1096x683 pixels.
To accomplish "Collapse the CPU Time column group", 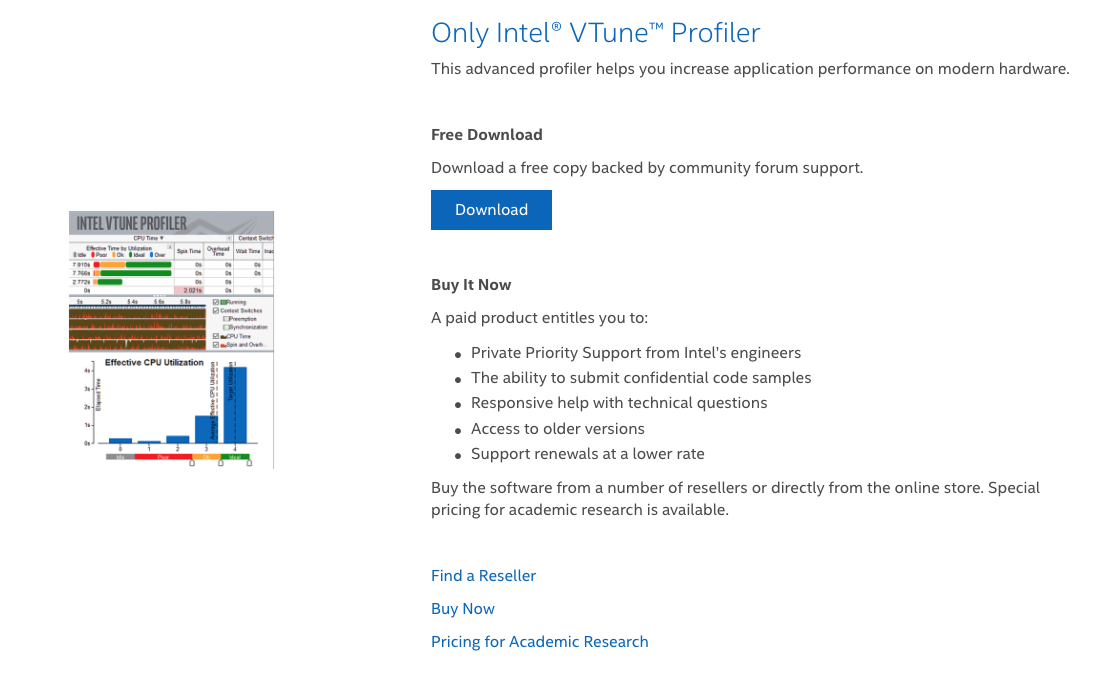I will [x=230, y=237].
